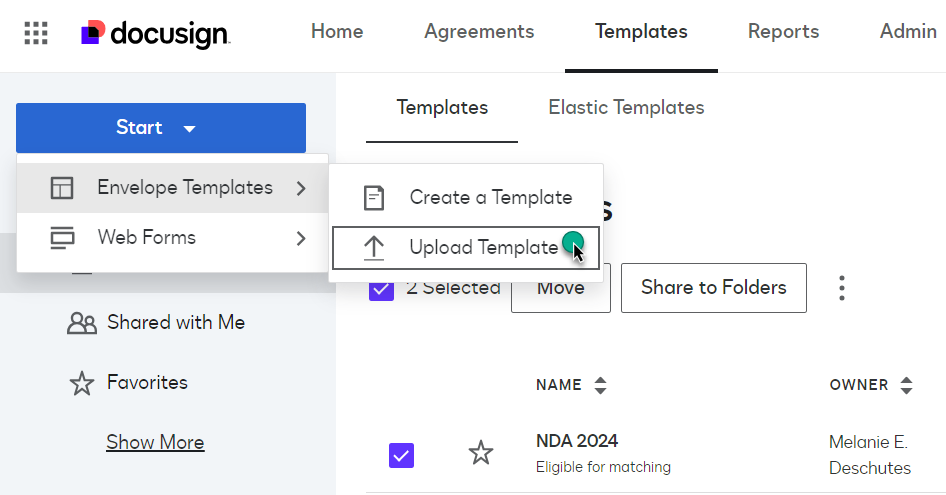Click the Envelope Templates layout icon

pyautogui.click(x=62, y=188)
